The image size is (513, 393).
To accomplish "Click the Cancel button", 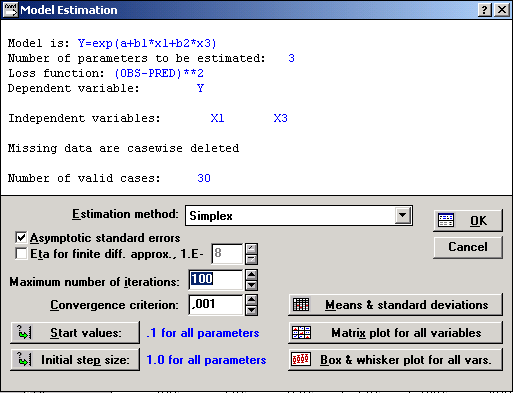I will 468,247.
